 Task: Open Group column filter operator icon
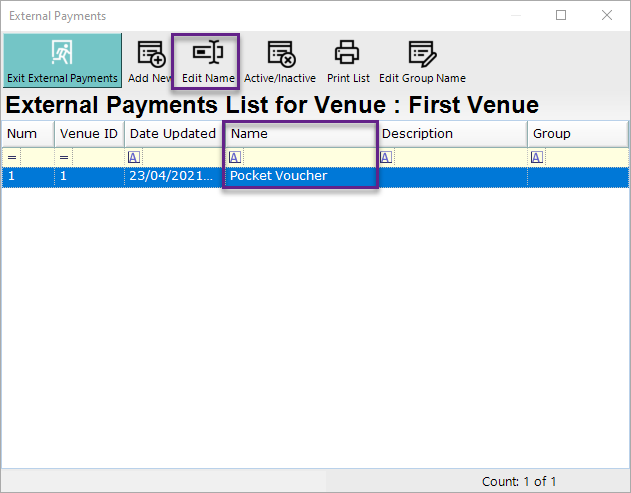[x=537, y=157]
